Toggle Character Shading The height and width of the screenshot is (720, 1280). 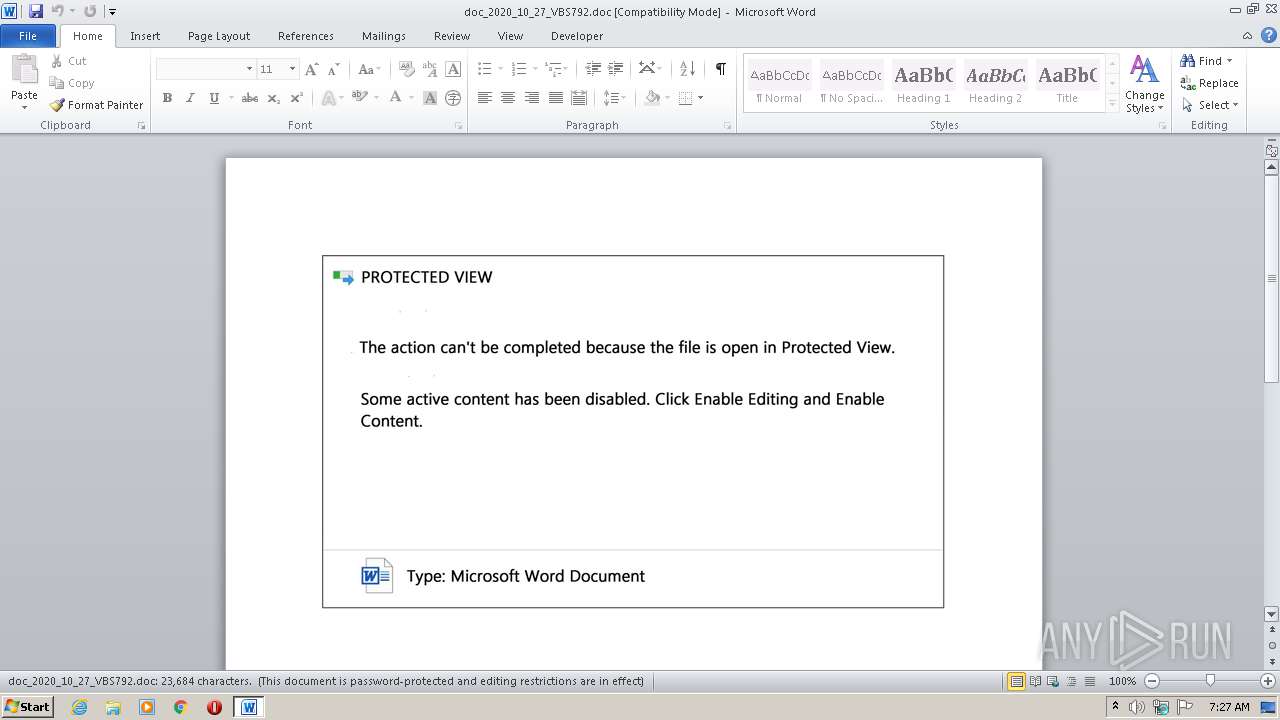(430, 98)
